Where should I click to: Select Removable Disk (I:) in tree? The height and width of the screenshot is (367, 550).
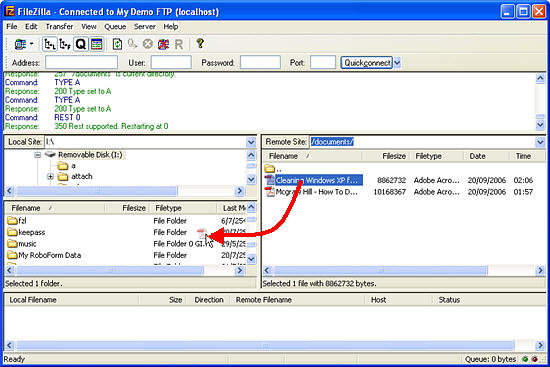[90, 155]
